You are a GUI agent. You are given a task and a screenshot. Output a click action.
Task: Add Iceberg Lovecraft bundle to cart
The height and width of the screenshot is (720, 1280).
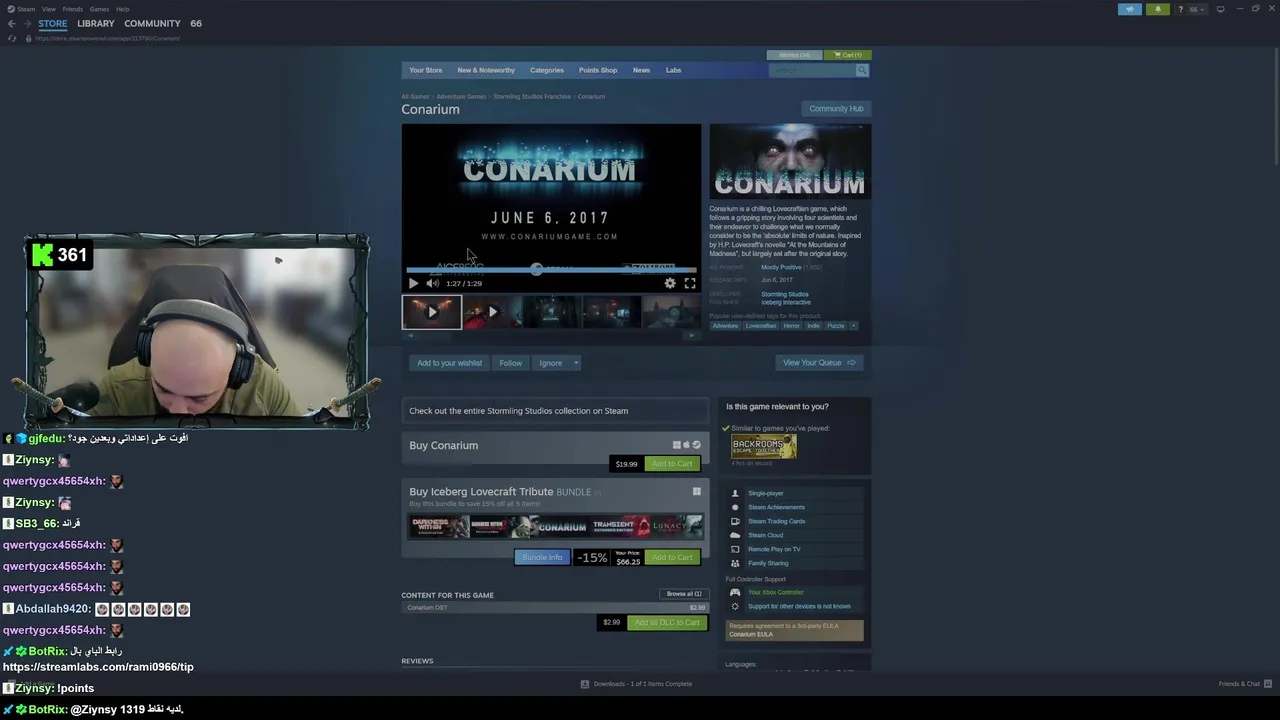tap(672, 557)
